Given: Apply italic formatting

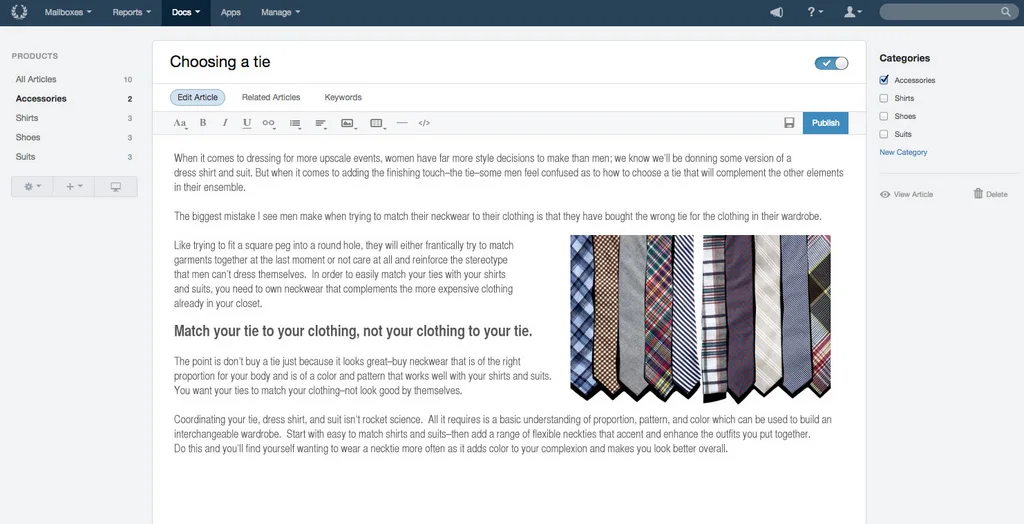Looking at the screenshot, I should pos(225,123).
